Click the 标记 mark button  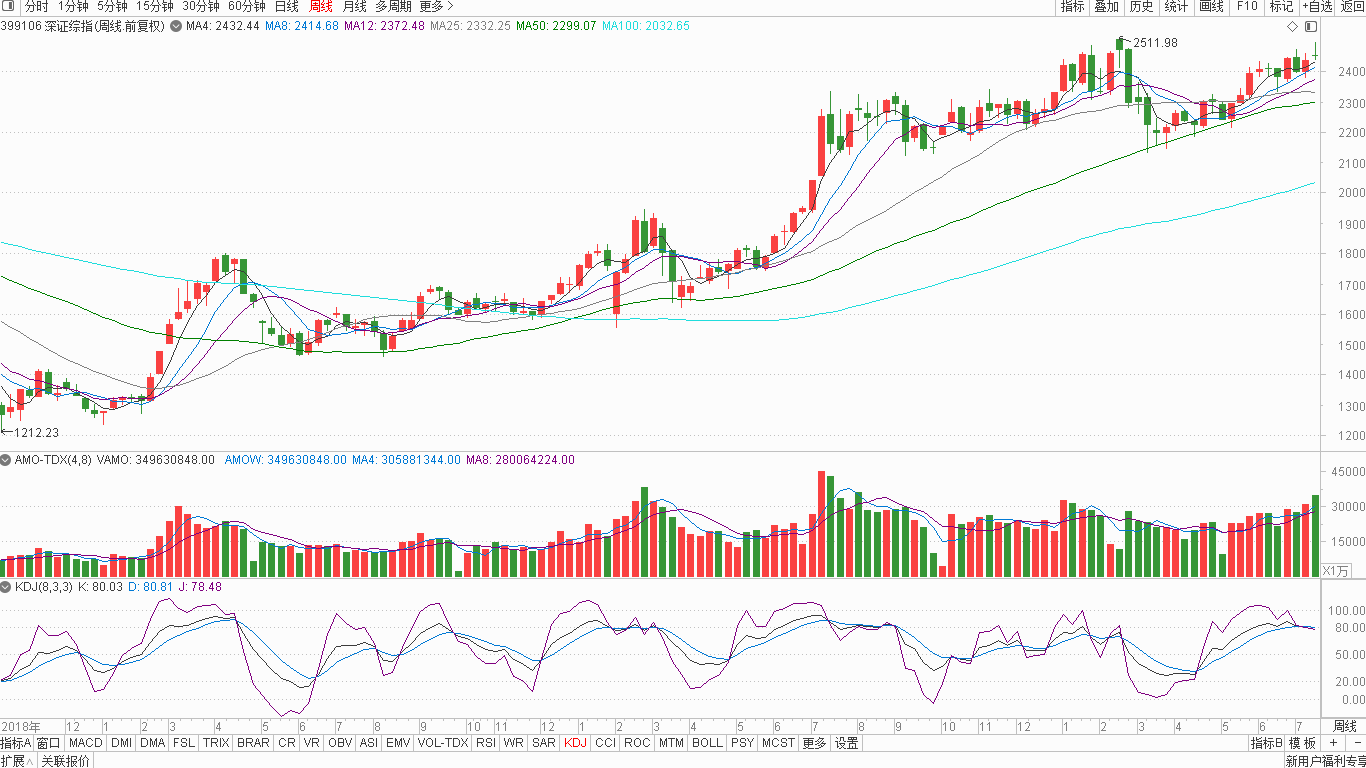[1281, 6]
